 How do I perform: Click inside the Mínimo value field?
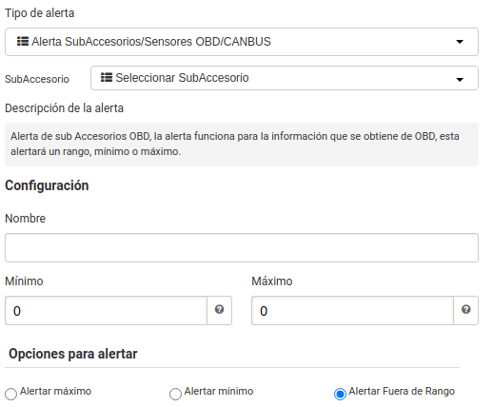coord(106,310)
